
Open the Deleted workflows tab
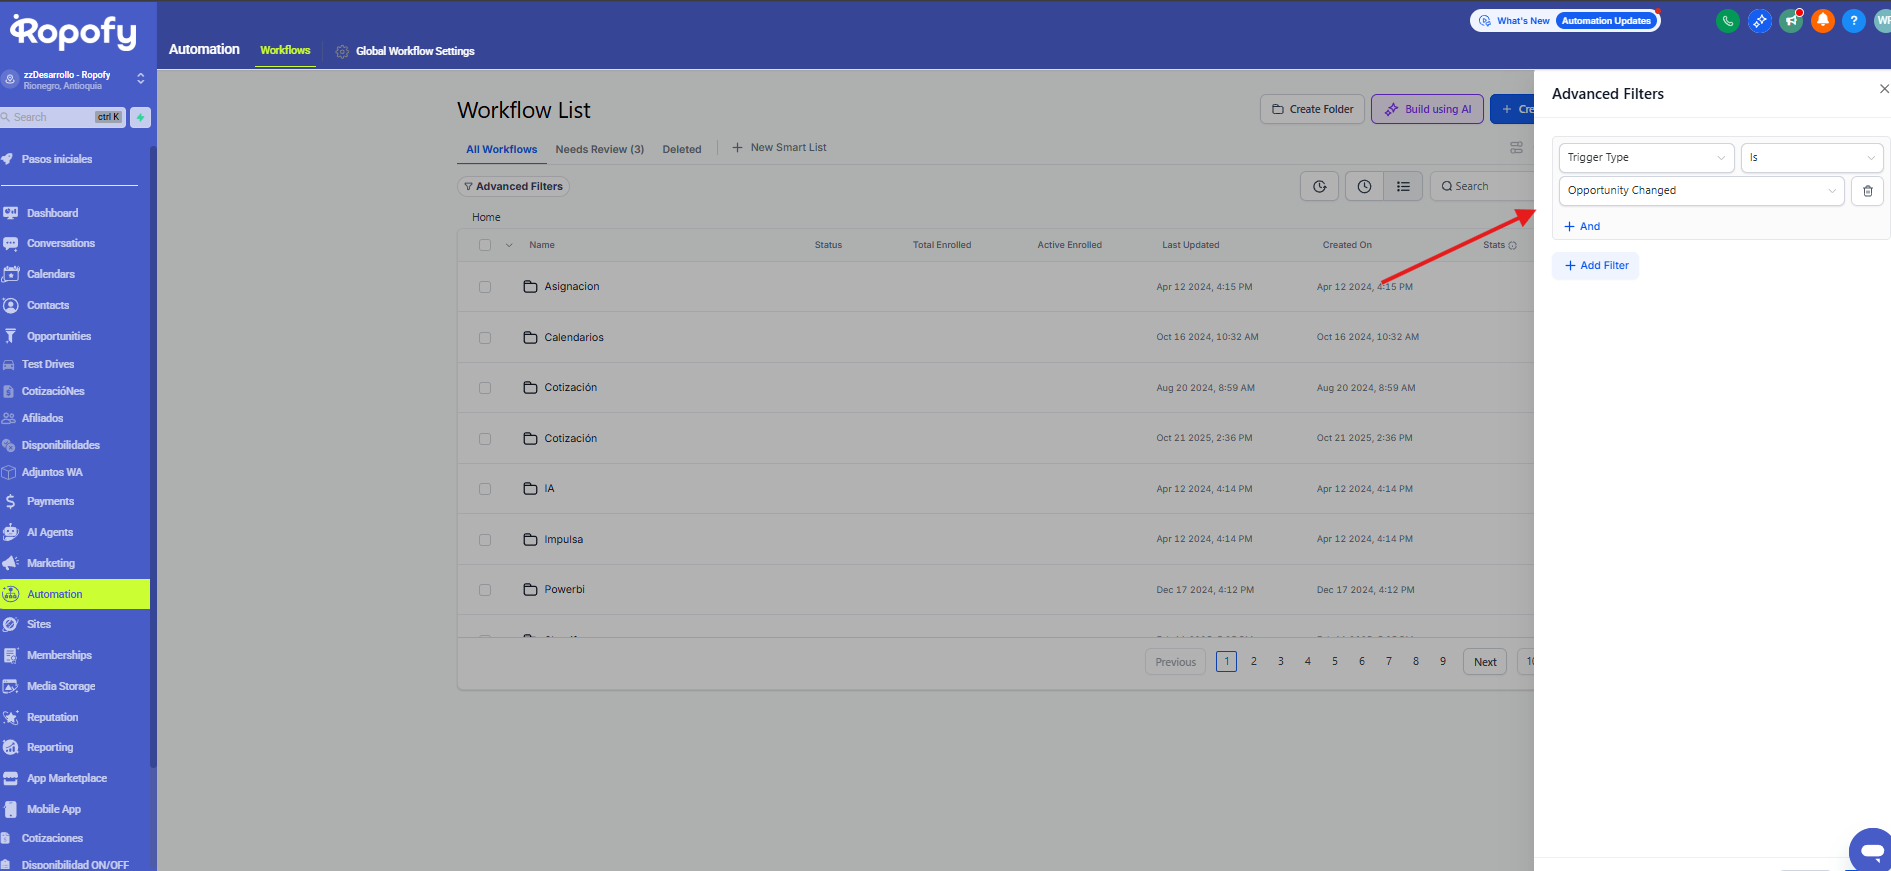click(681, 149)
